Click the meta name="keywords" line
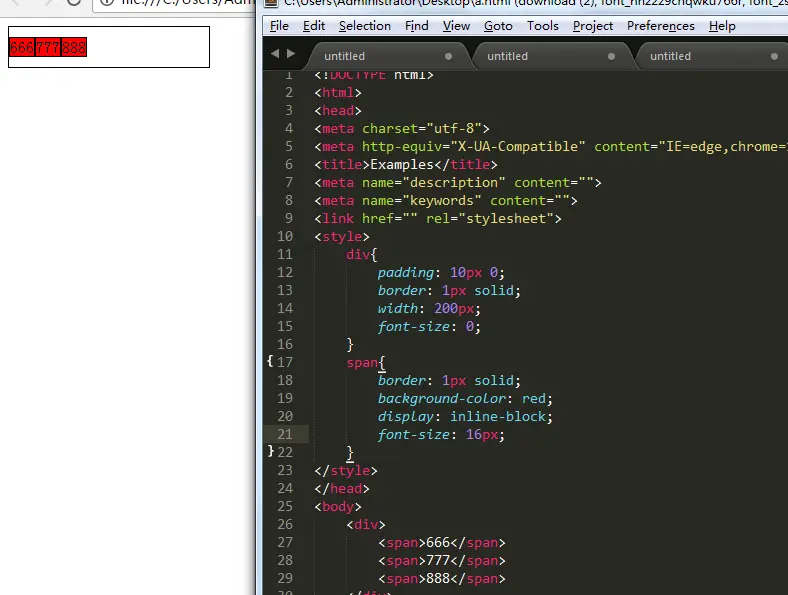 [446, 201]
